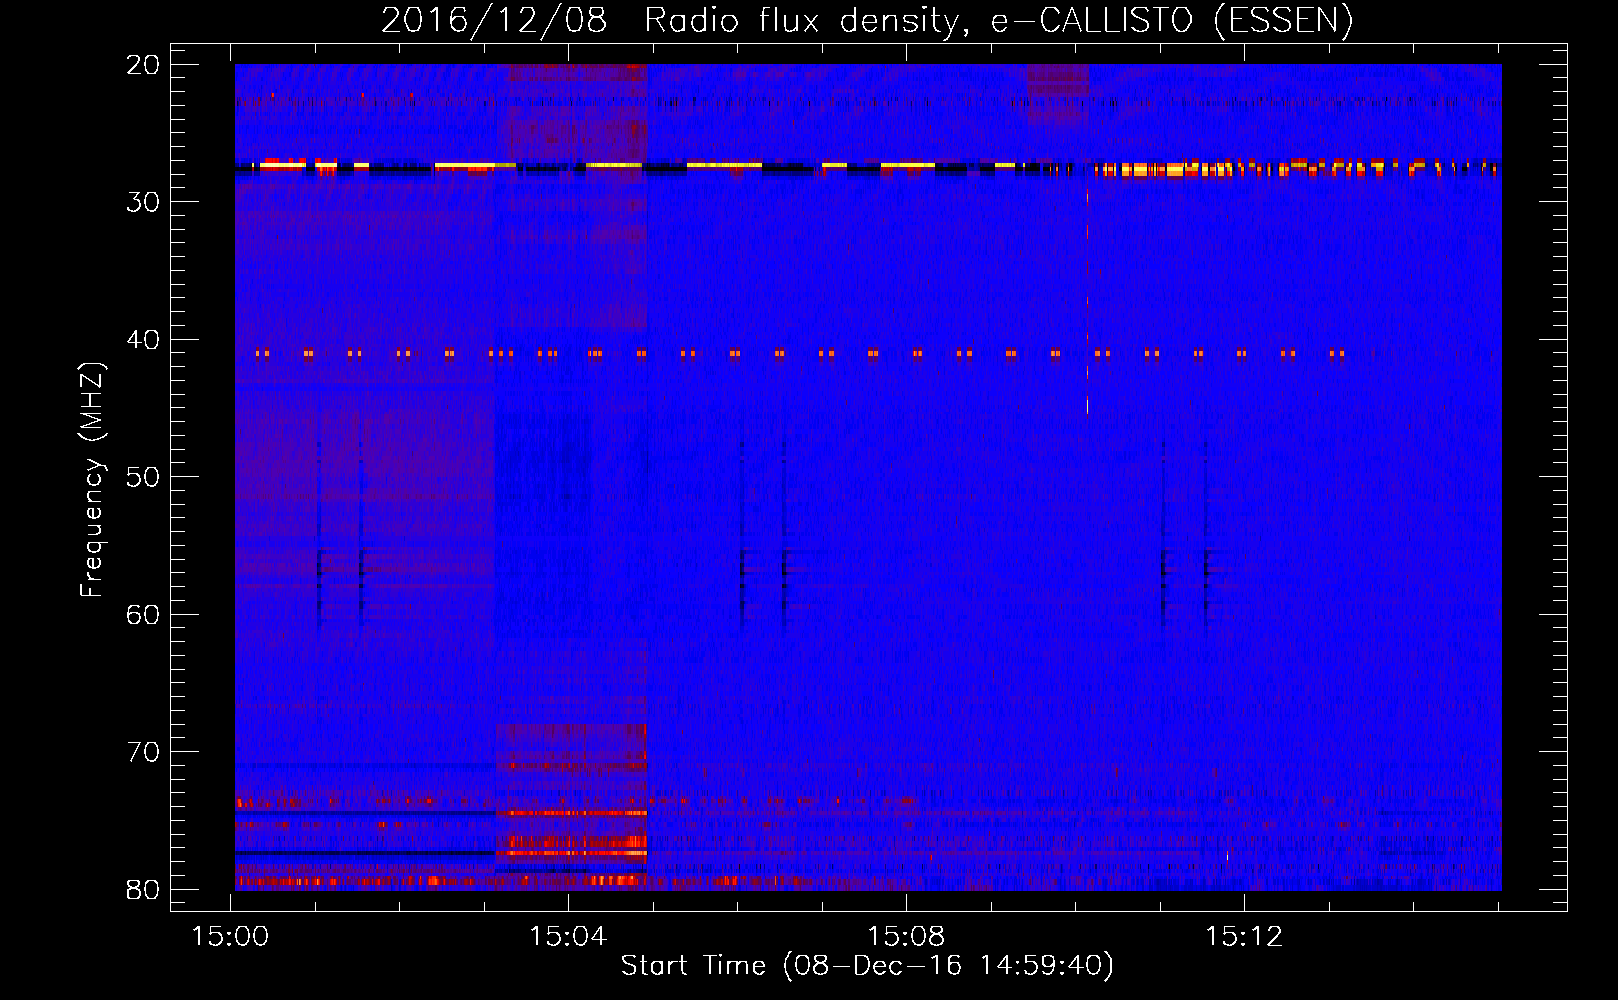Select the 40 MHz frequency tick label
1618x1000 pixels.
point(144,340)
